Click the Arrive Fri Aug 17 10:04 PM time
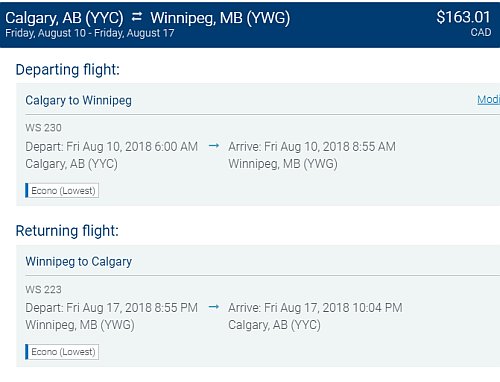 (315, 308)
